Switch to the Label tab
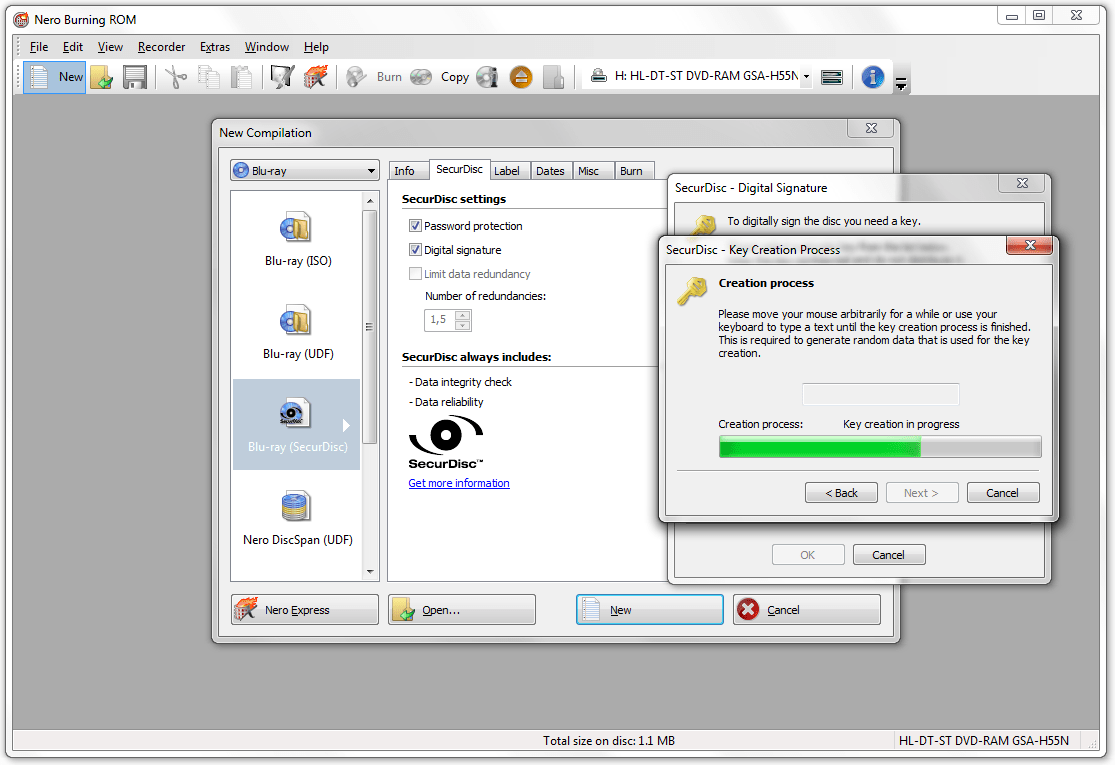This screenshot has height=766, width=1115. pos(509,170)
